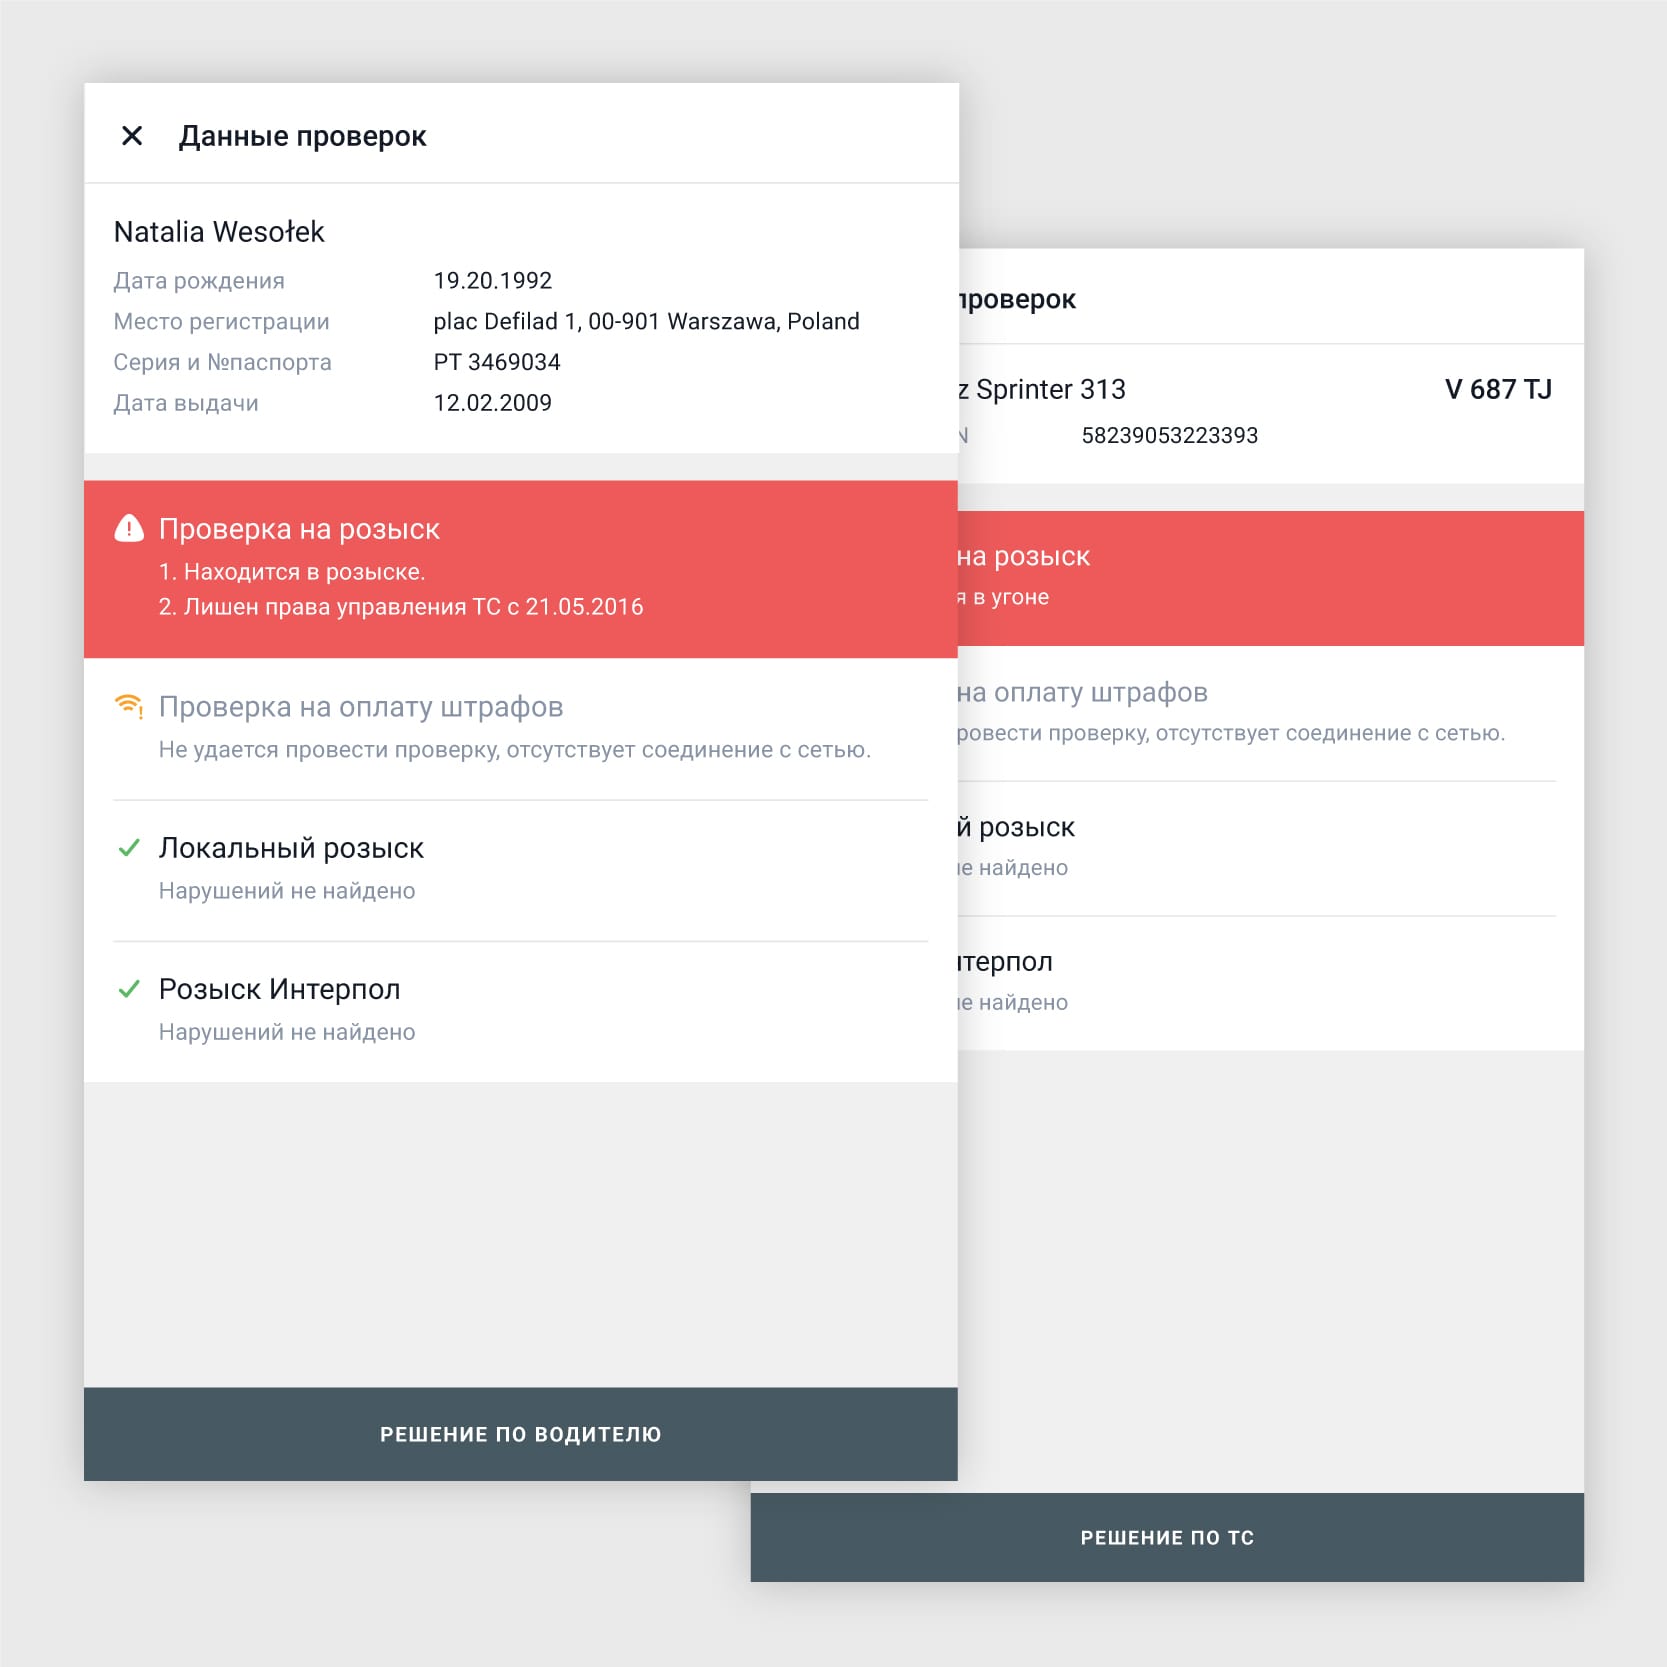Click the green checkmark next to Розыск Интерпол
This screenshot has width=1667, height=1667.
[x=129, y=989]
